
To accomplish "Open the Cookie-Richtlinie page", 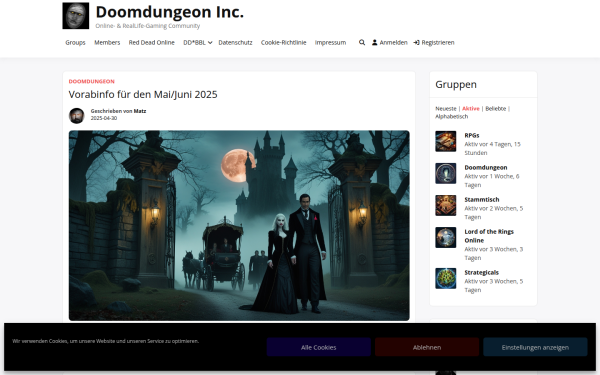I will [284, 42].
